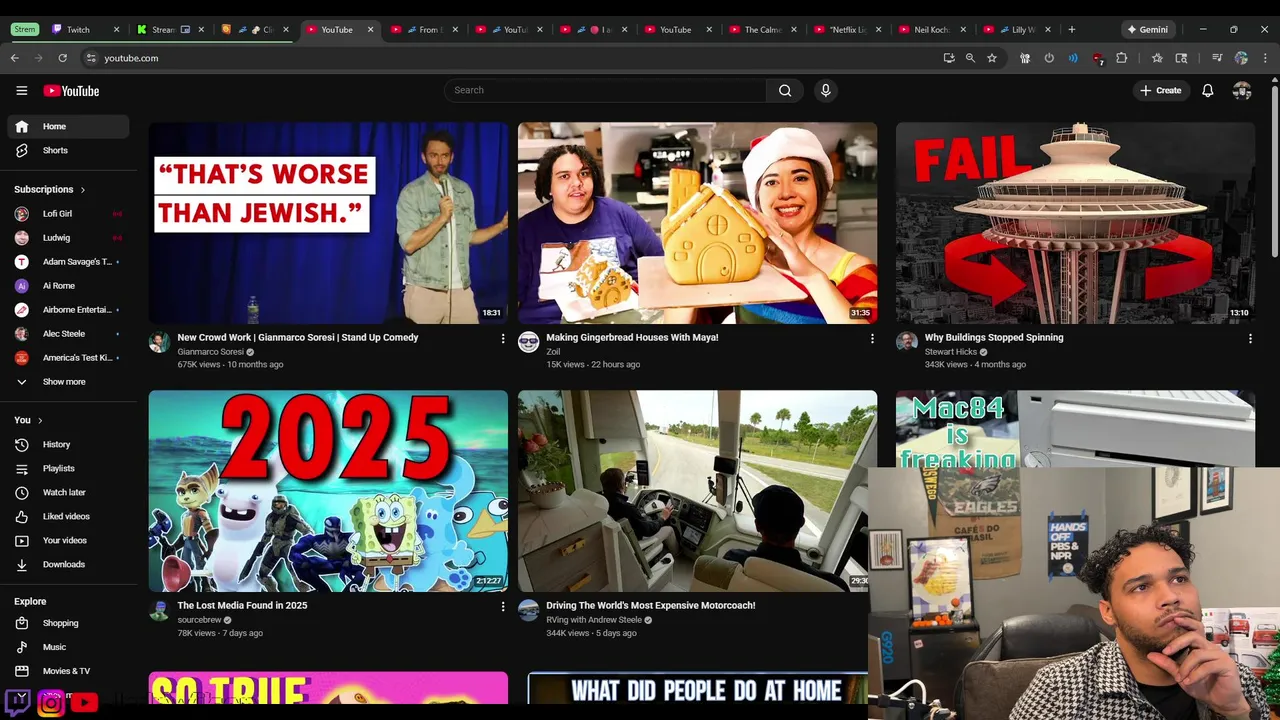Click the Stewart Hicks channel avatar

[x=907, y=342]
